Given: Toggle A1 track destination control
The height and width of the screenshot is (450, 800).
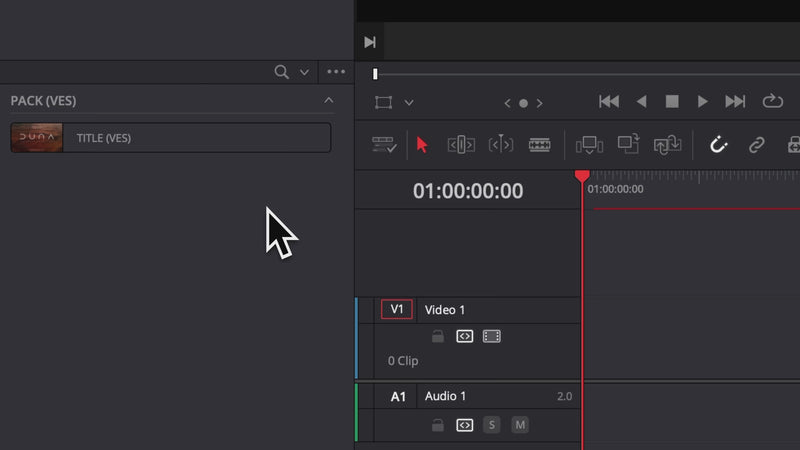Looking at the screenshot, I should pyautogui.click(x=398, y=396).
